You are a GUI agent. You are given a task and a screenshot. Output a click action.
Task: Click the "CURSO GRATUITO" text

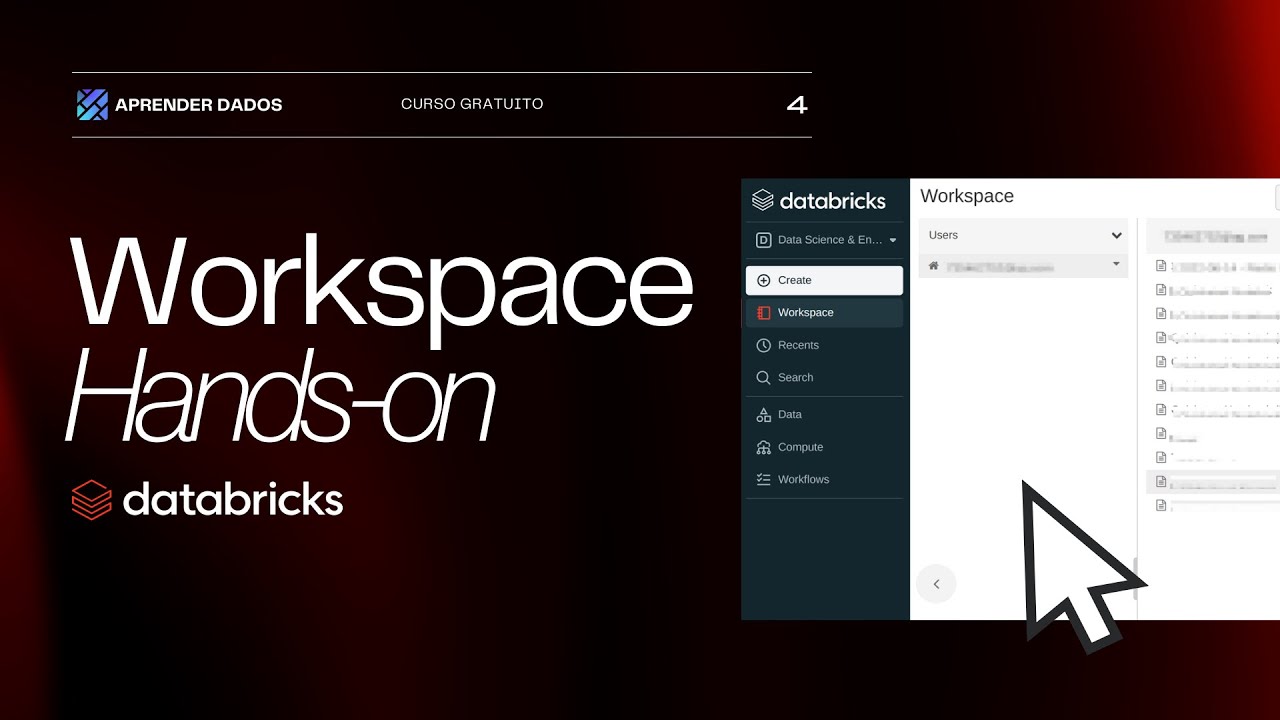(x=472, y=104)
